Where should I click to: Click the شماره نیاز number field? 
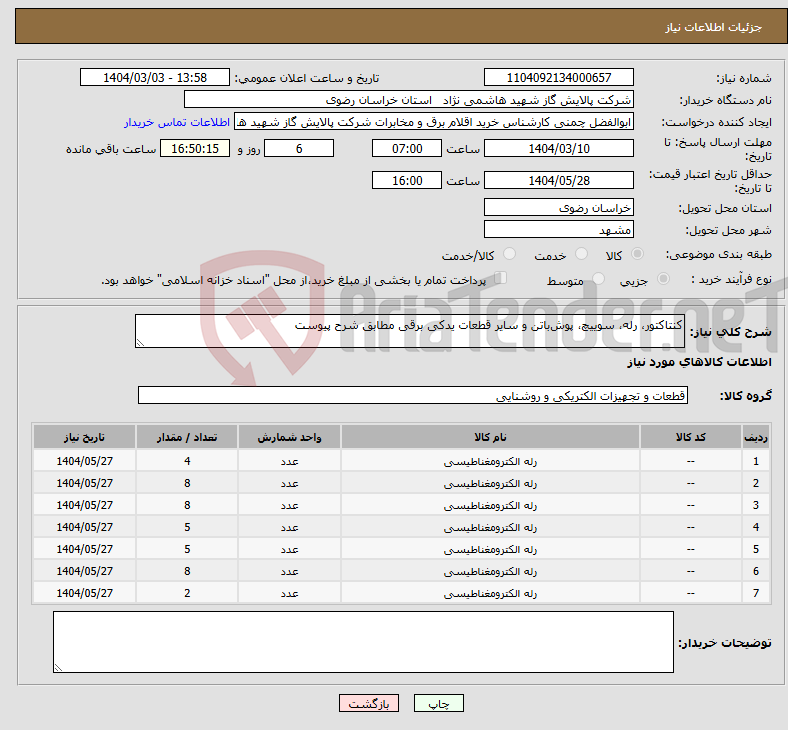pyautogui.click(x=558, y=78)
